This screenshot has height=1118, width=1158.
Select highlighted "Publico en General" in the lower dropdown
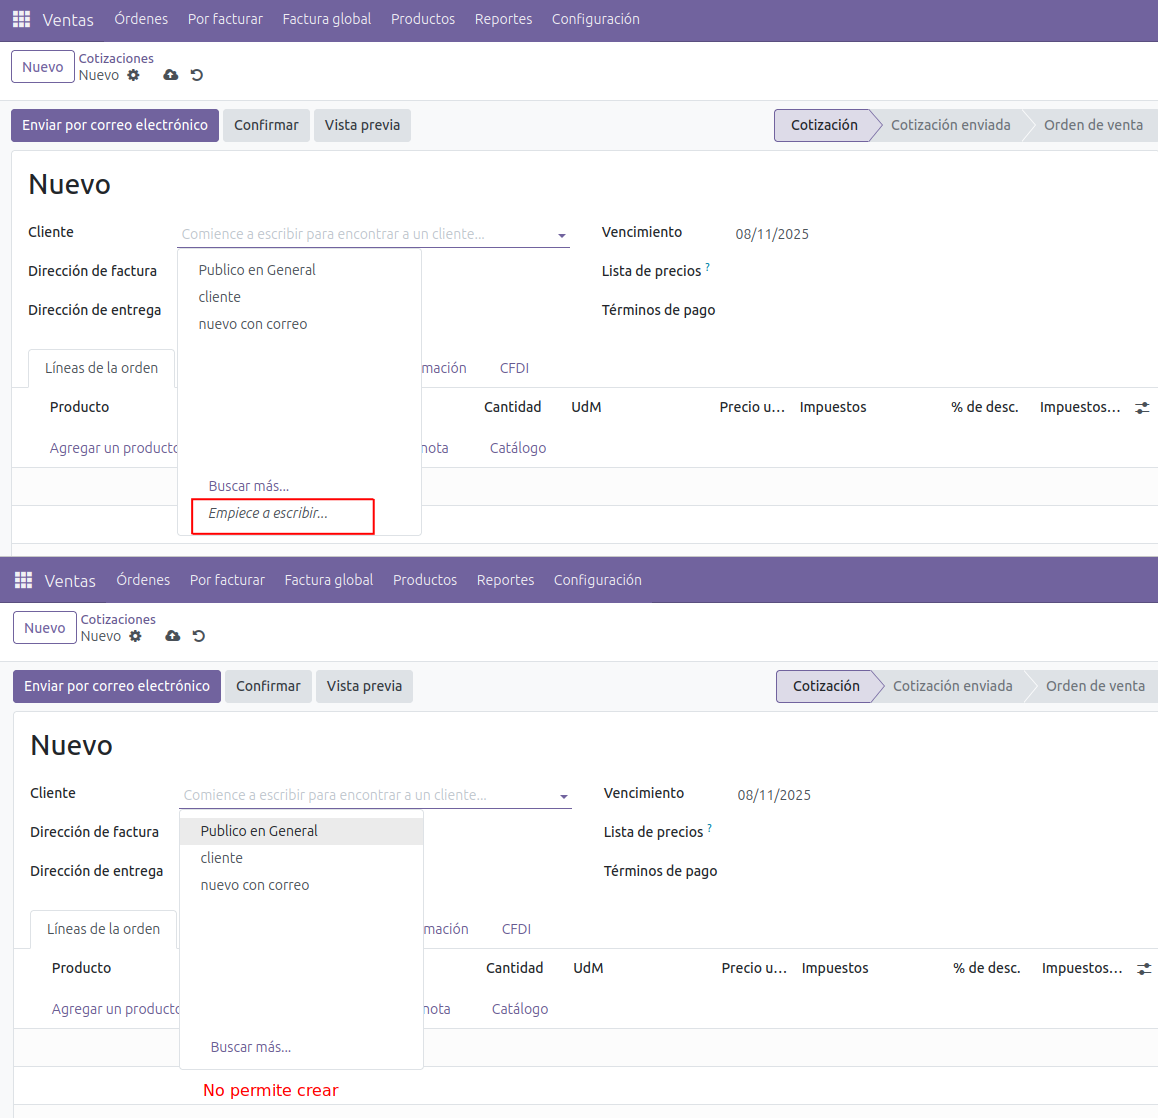coord(259,831)
